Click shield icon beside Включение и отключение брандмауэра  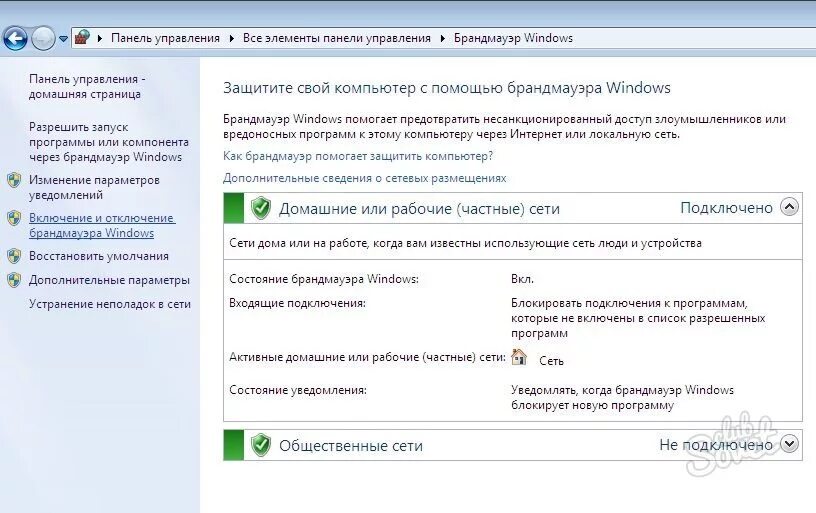pyautogui.click(x=14, y=218)
